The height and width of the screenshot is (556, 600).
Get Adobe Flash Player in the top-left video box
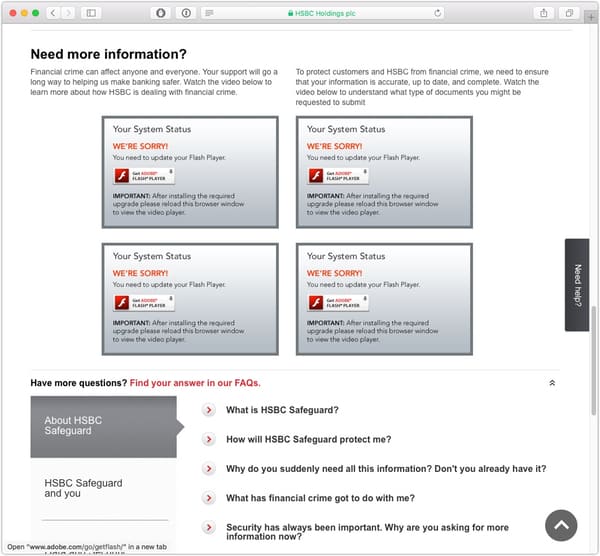145,176
